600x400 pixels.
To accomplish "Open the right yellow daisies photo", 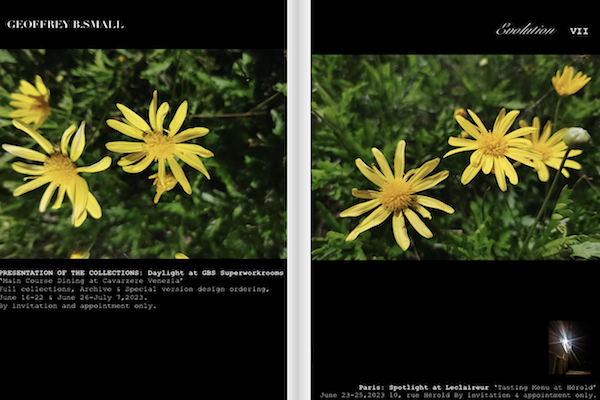I will tap(455, 157).
